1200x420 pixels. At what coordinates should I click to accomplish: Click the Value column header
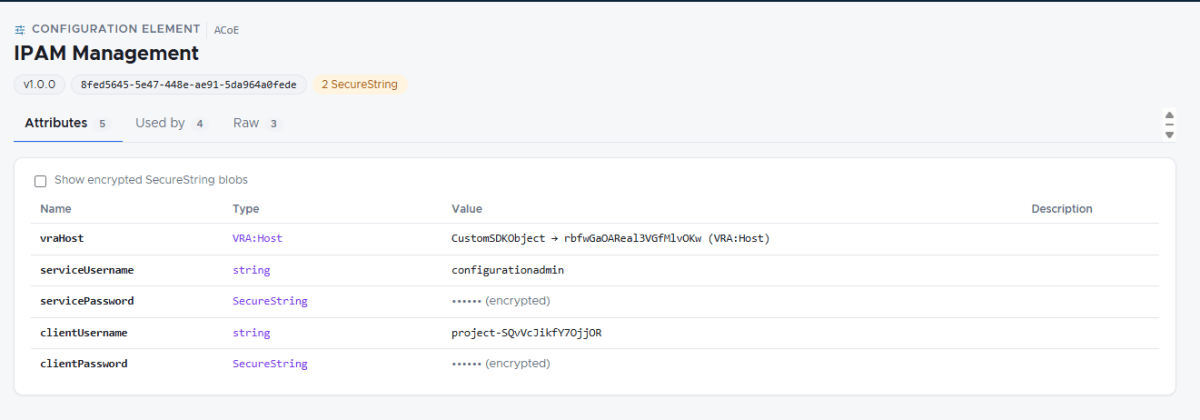click(x=467, y=209)
